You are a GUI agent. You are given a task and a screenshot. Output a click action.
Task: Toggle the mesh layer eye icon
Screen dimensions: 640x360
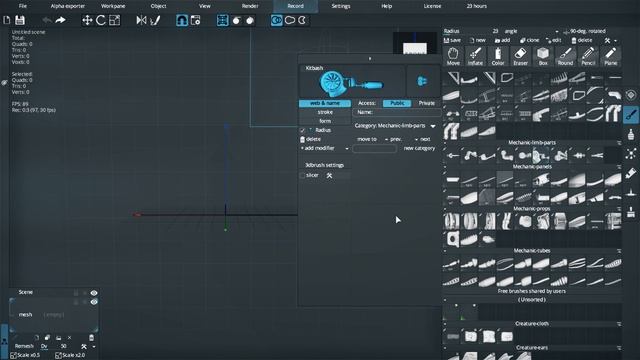[94, 302]
